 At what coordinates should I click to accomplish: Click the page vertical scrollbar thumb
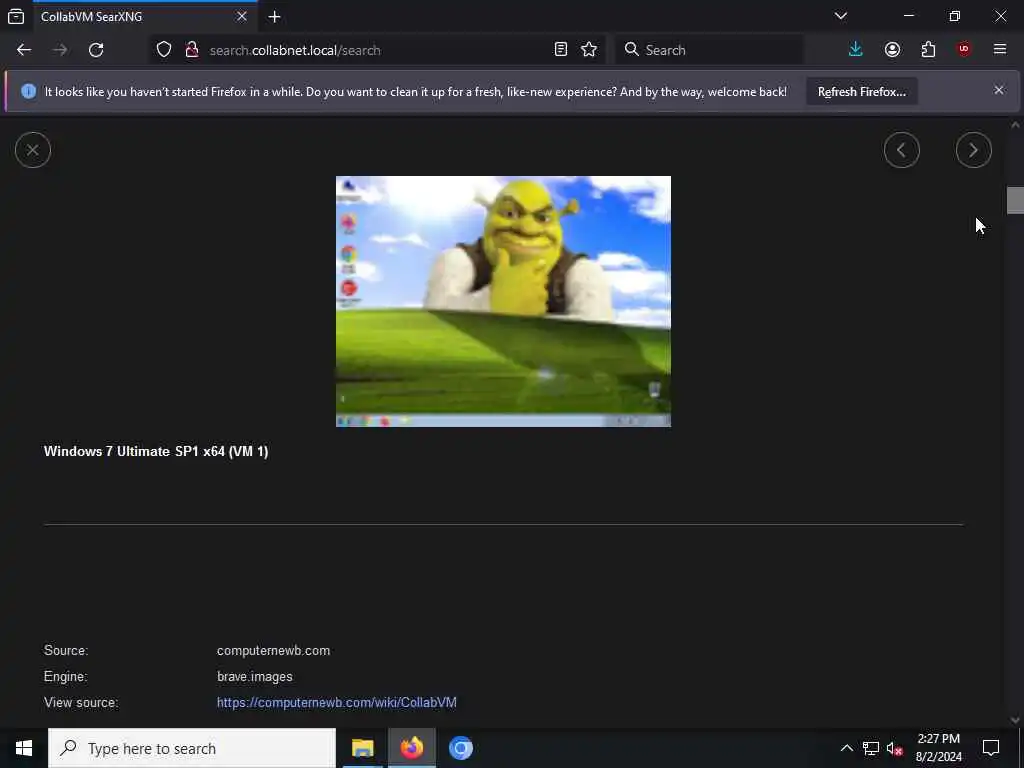tap(1015, 200)
